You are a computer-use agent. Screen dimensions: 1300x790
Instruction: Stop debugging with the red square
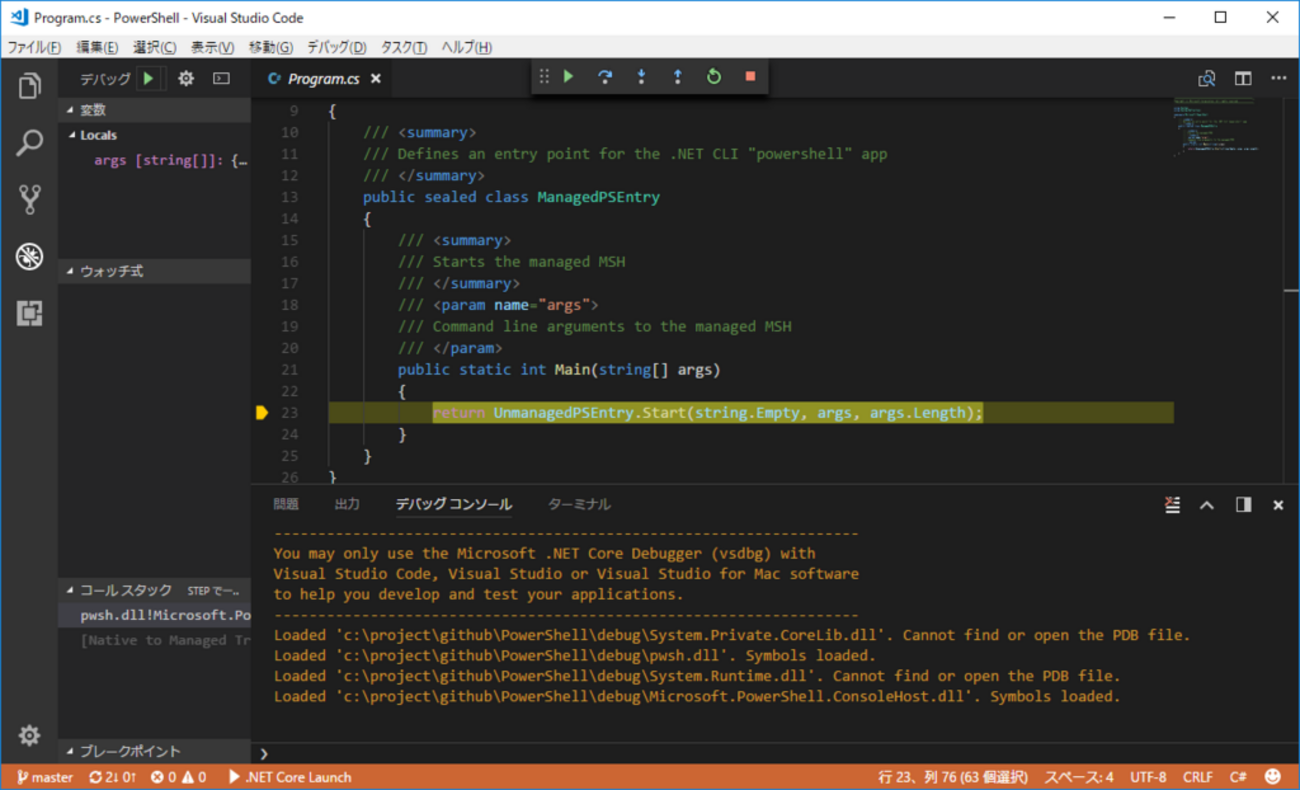tap(750, 77)
